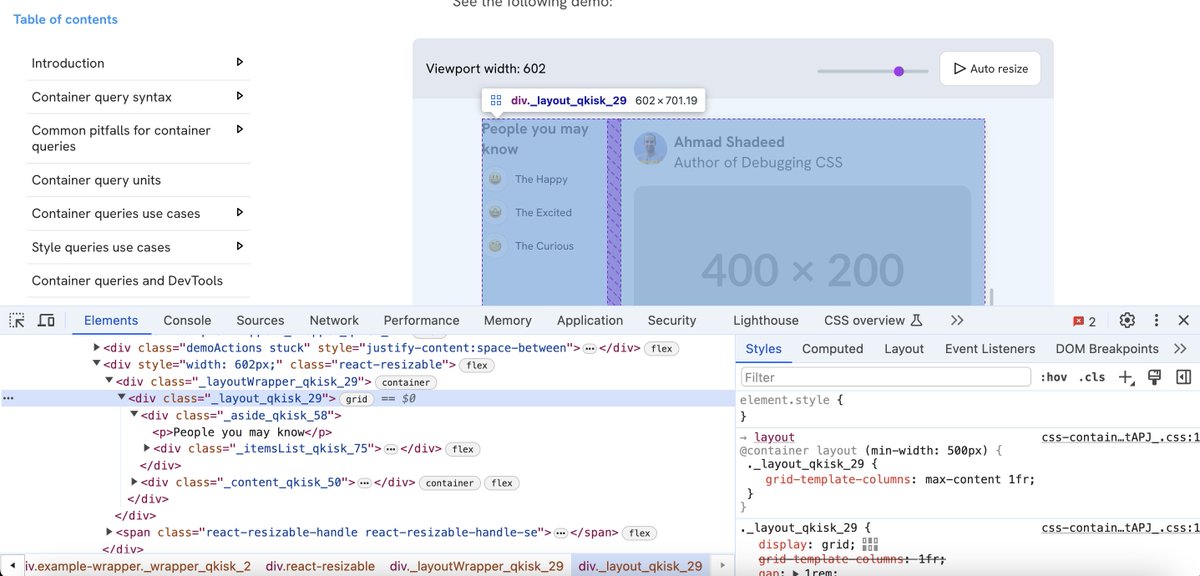
Task: Toggle flex badge on react-resizable-handle span
Action: pos(639,533)
